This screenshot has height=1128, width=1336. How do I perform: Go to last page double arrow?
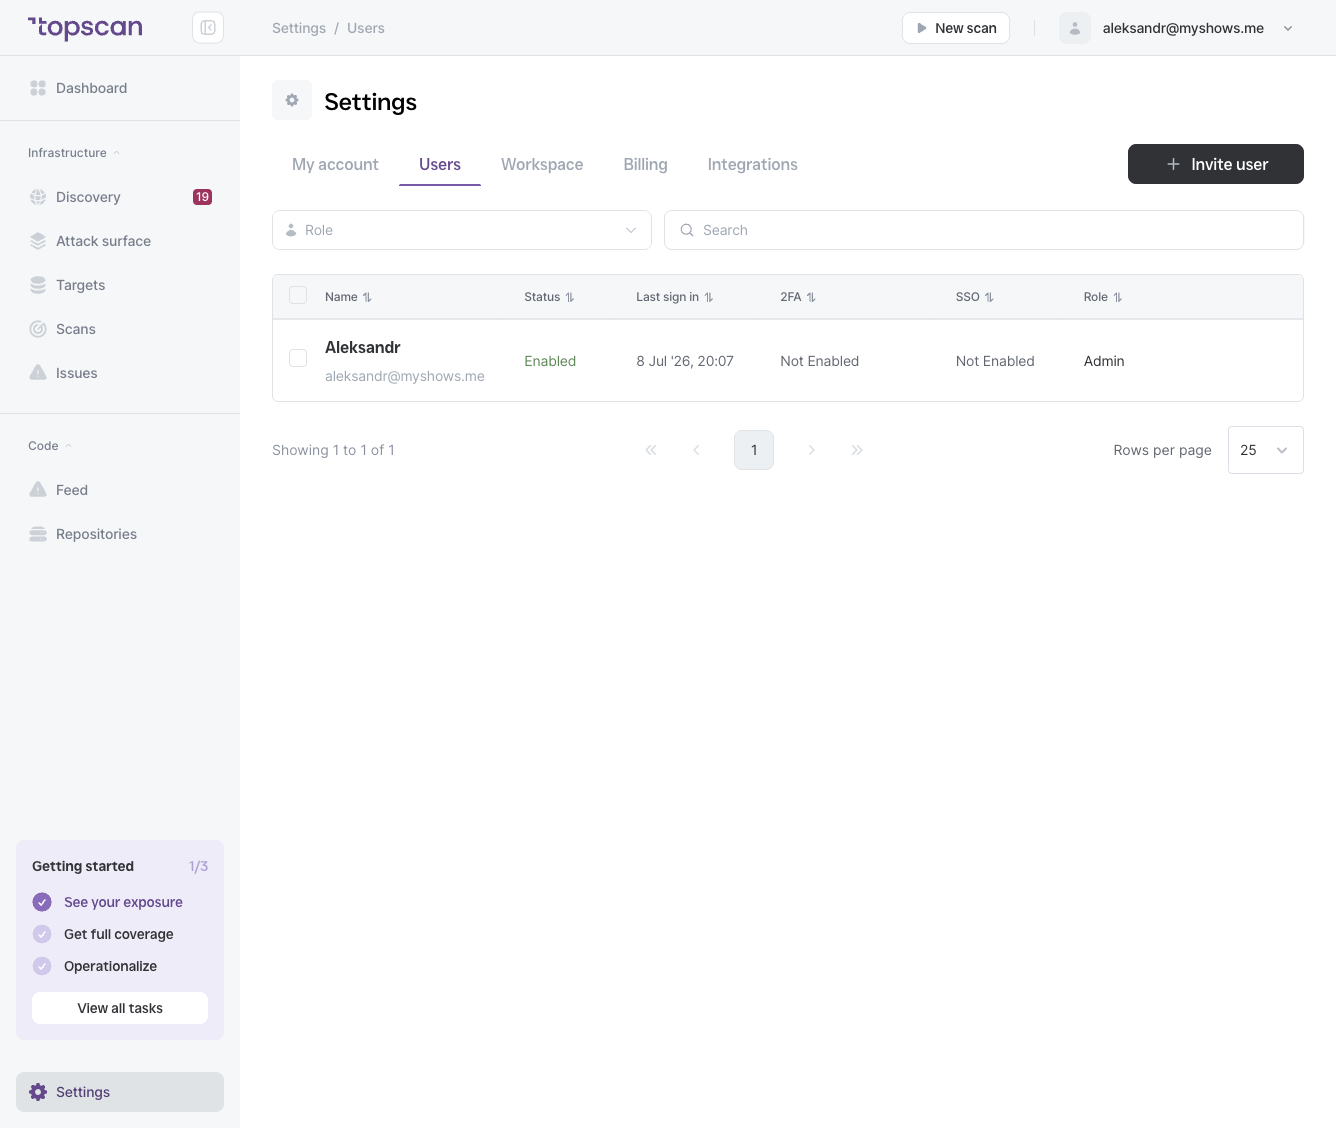[x=857, y=450]
